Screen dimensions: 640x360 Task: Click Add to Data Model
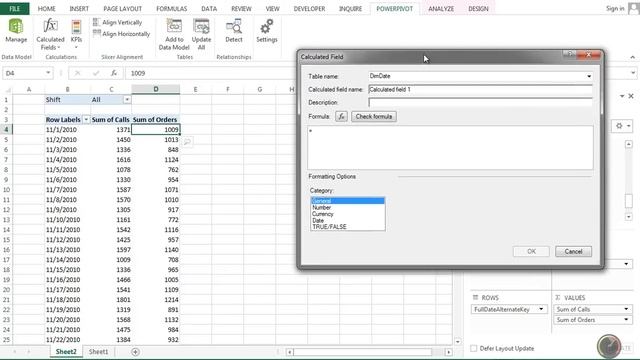pyautogui.click(x=174, y=34)
